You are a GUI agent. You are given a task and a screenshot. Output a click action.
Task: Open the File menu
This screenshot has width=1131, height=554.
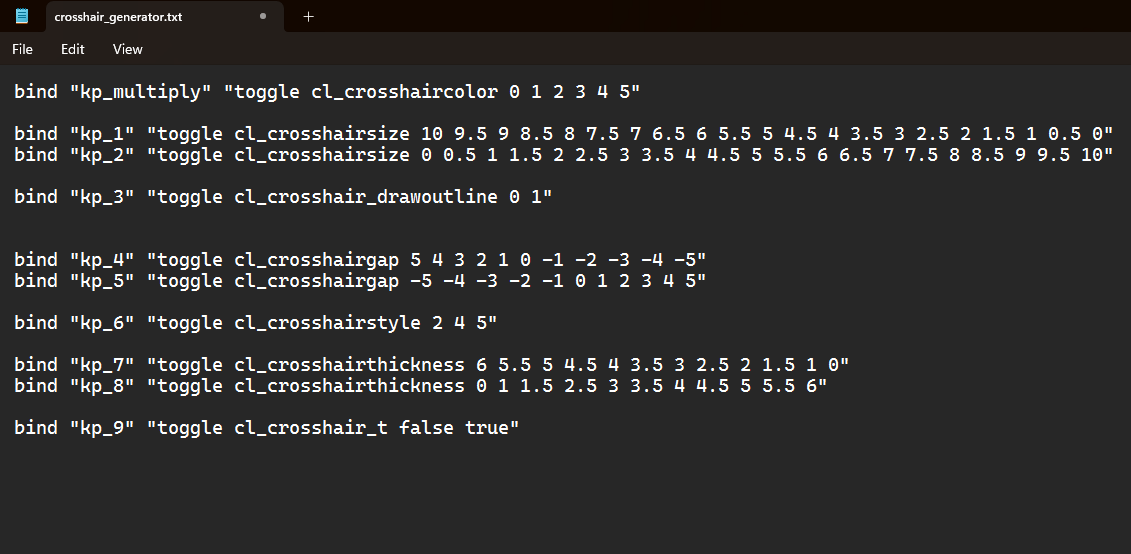click(22, 49)
